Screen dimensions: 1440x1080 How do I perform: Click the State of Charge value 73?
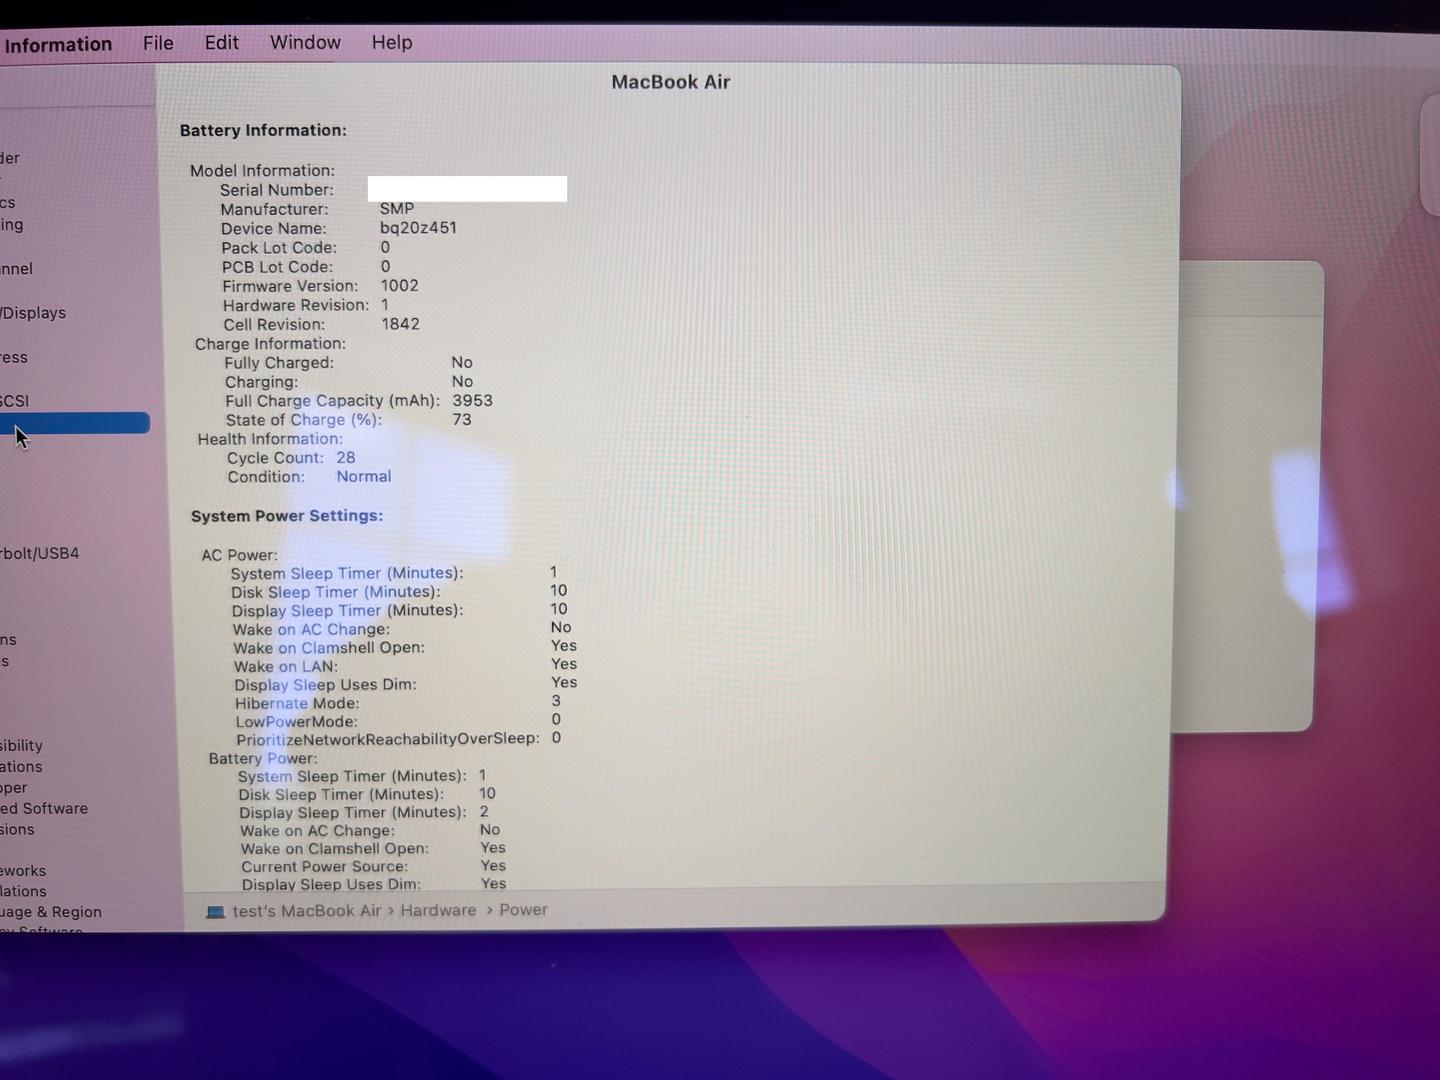[x=462, y=419]
